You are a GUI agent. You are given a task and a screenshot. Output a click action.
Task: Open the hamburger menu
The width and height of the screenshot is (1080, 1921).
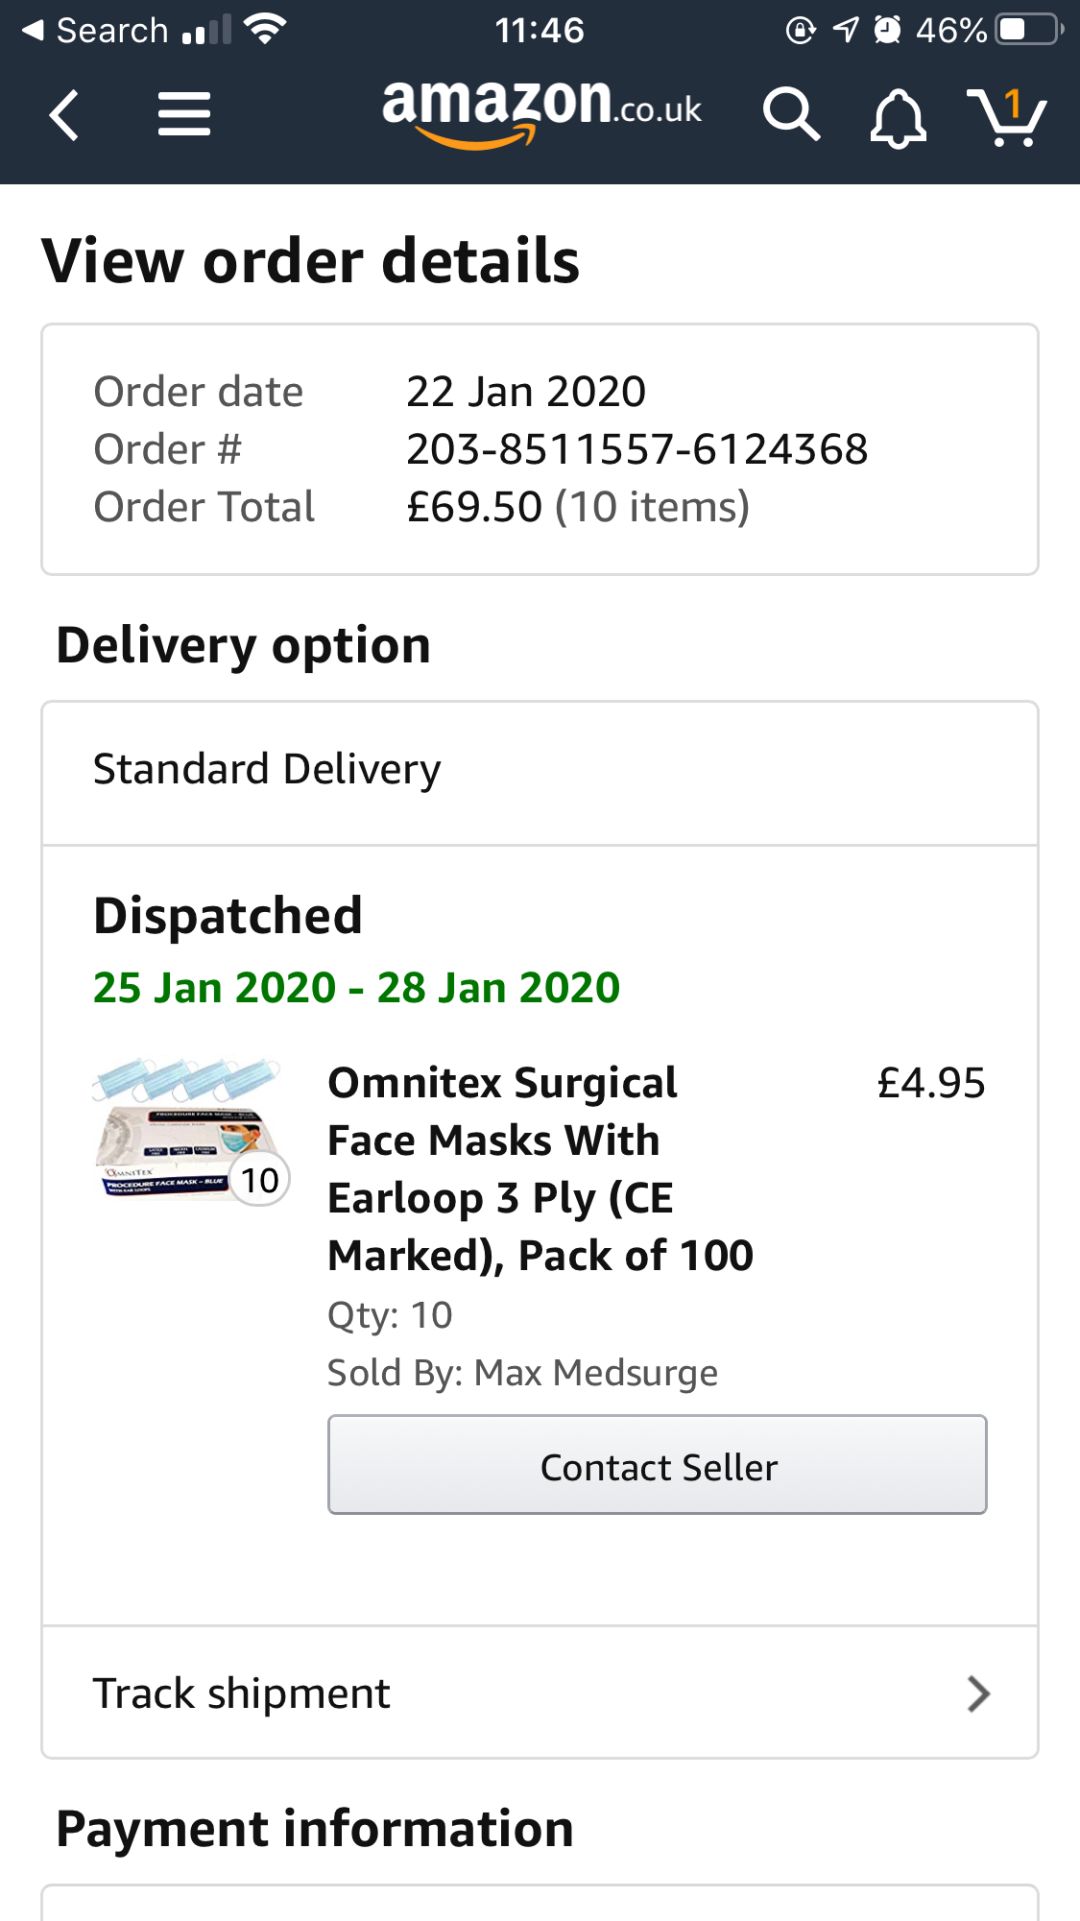point(184,114)
